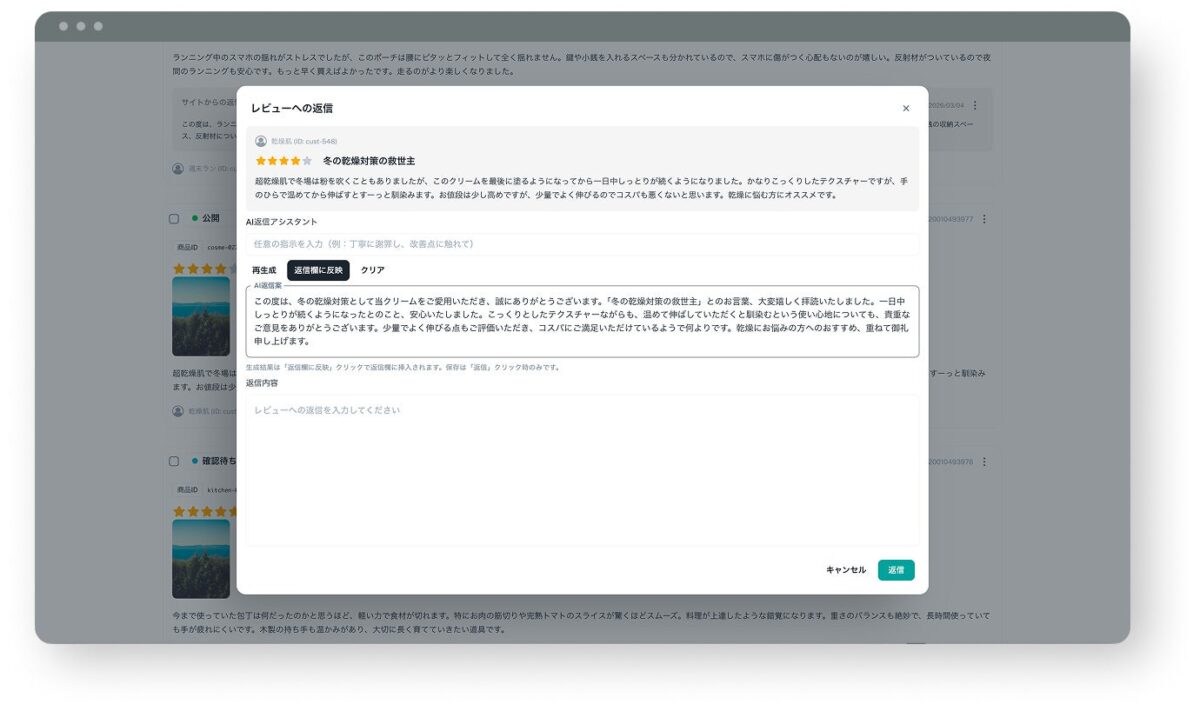Tick the checkbox beside the 公開 review
The image size is (1200, 711).
coord(175,218)
